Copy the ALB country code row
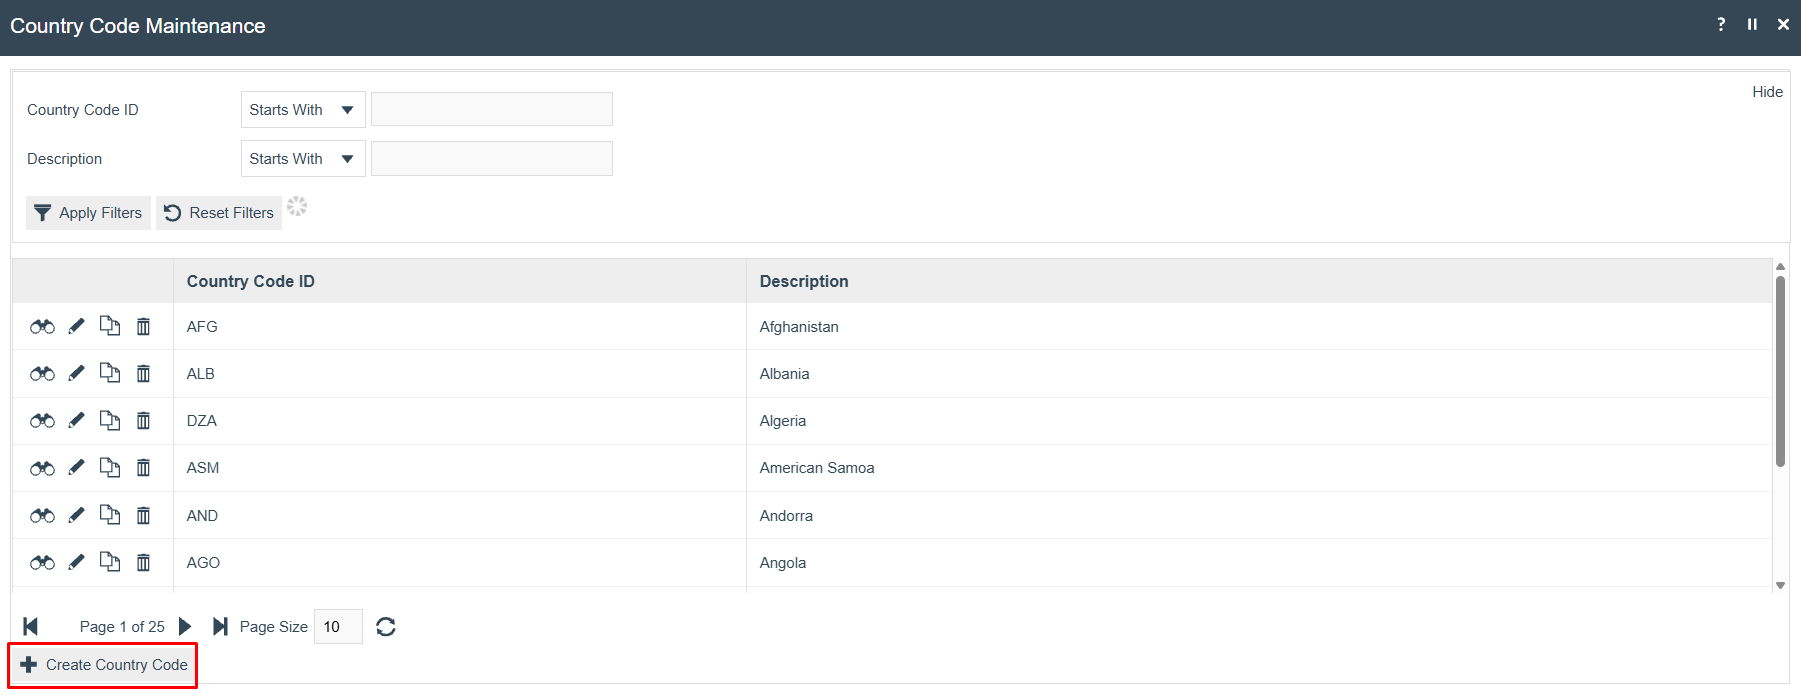 point(110,373)
